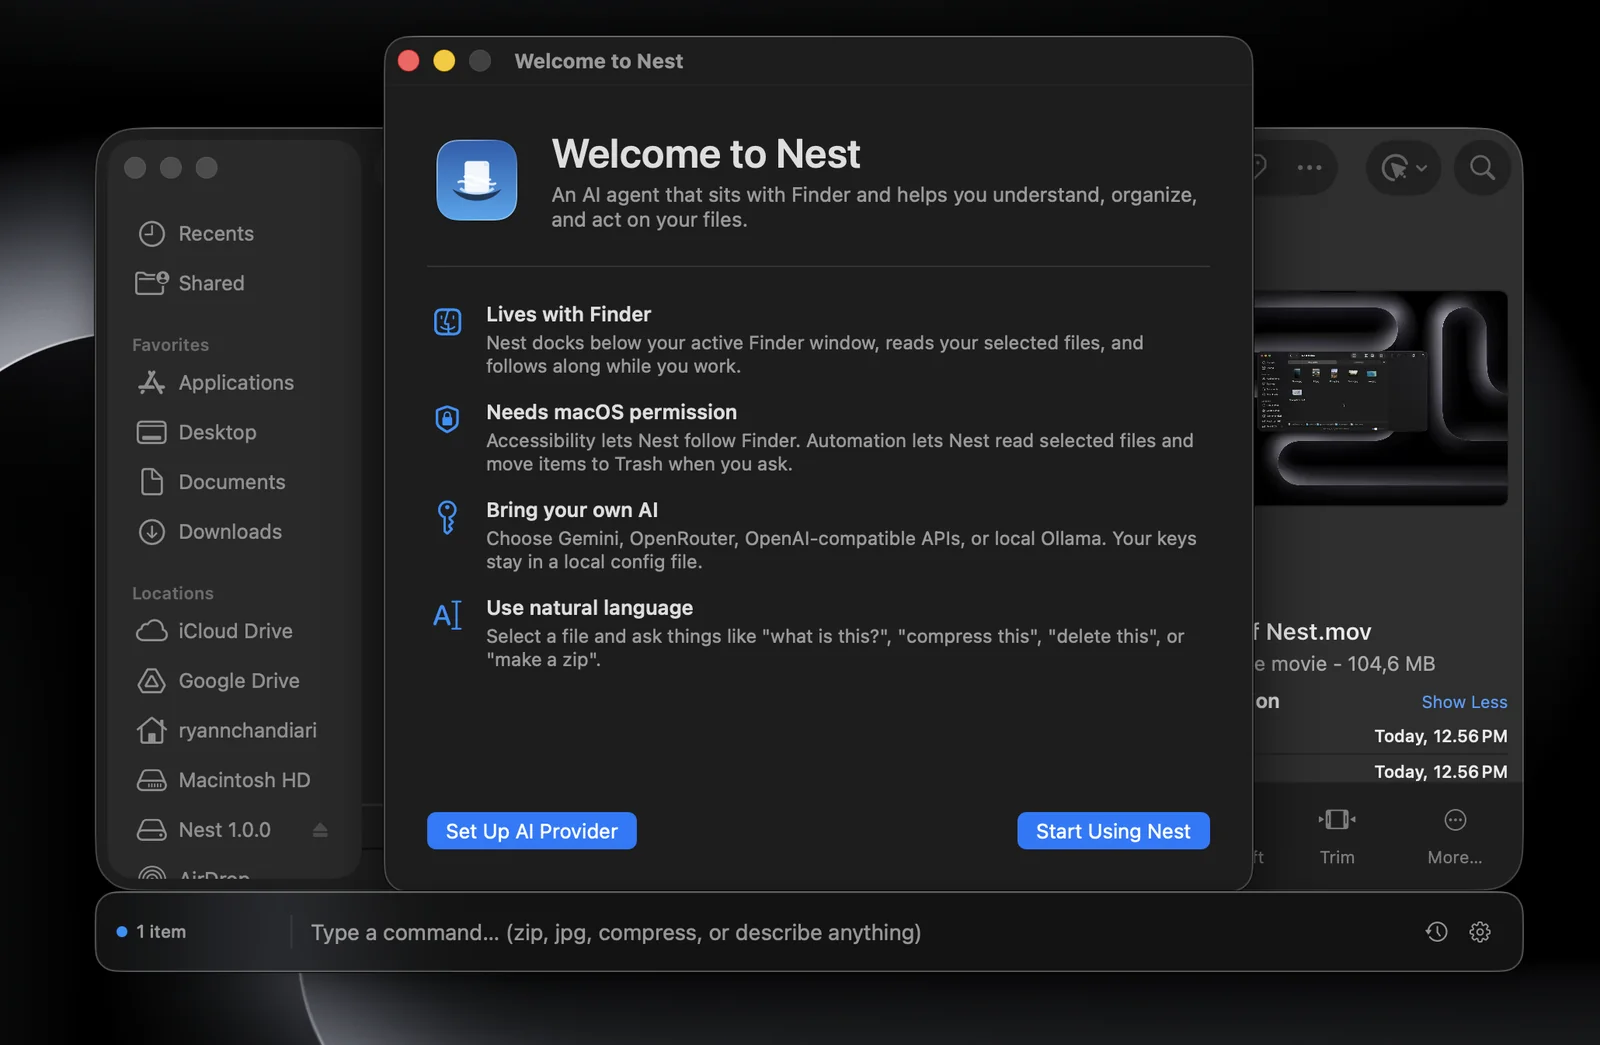Close the Welcome to Nest window
The width and height of the screenshot is (1600, 1045).
coord(408,61)
